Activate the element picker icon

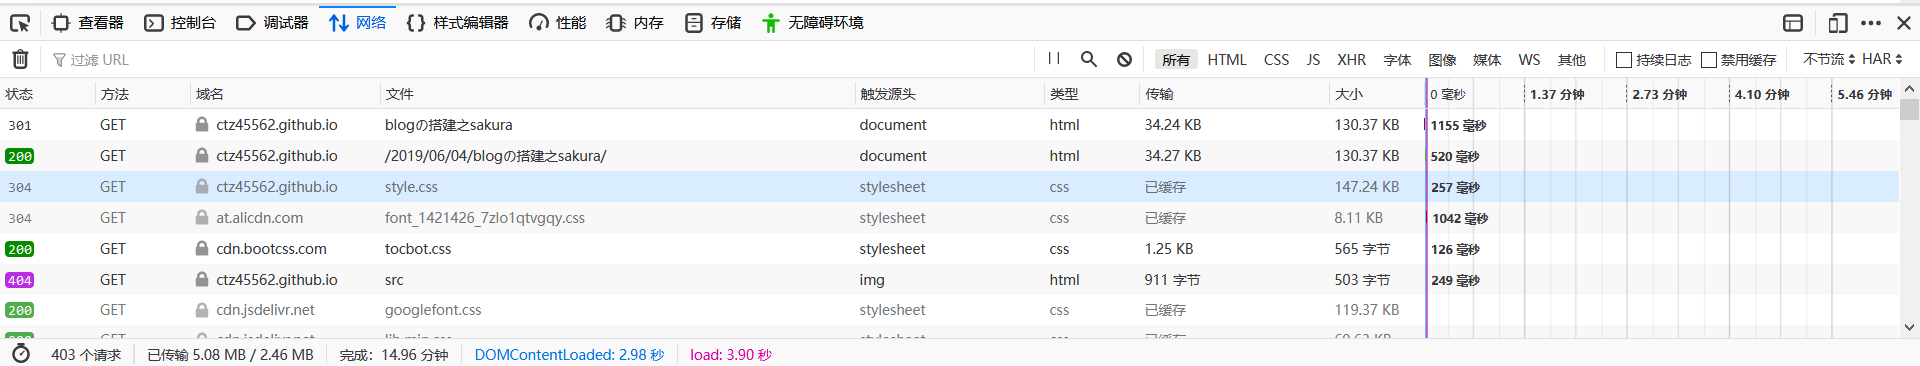click(x=20, y=22)
